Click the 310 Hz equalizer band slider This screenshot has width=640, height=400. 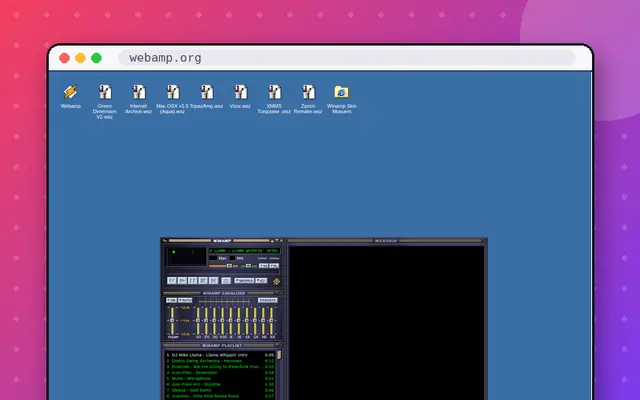(214, 321)
